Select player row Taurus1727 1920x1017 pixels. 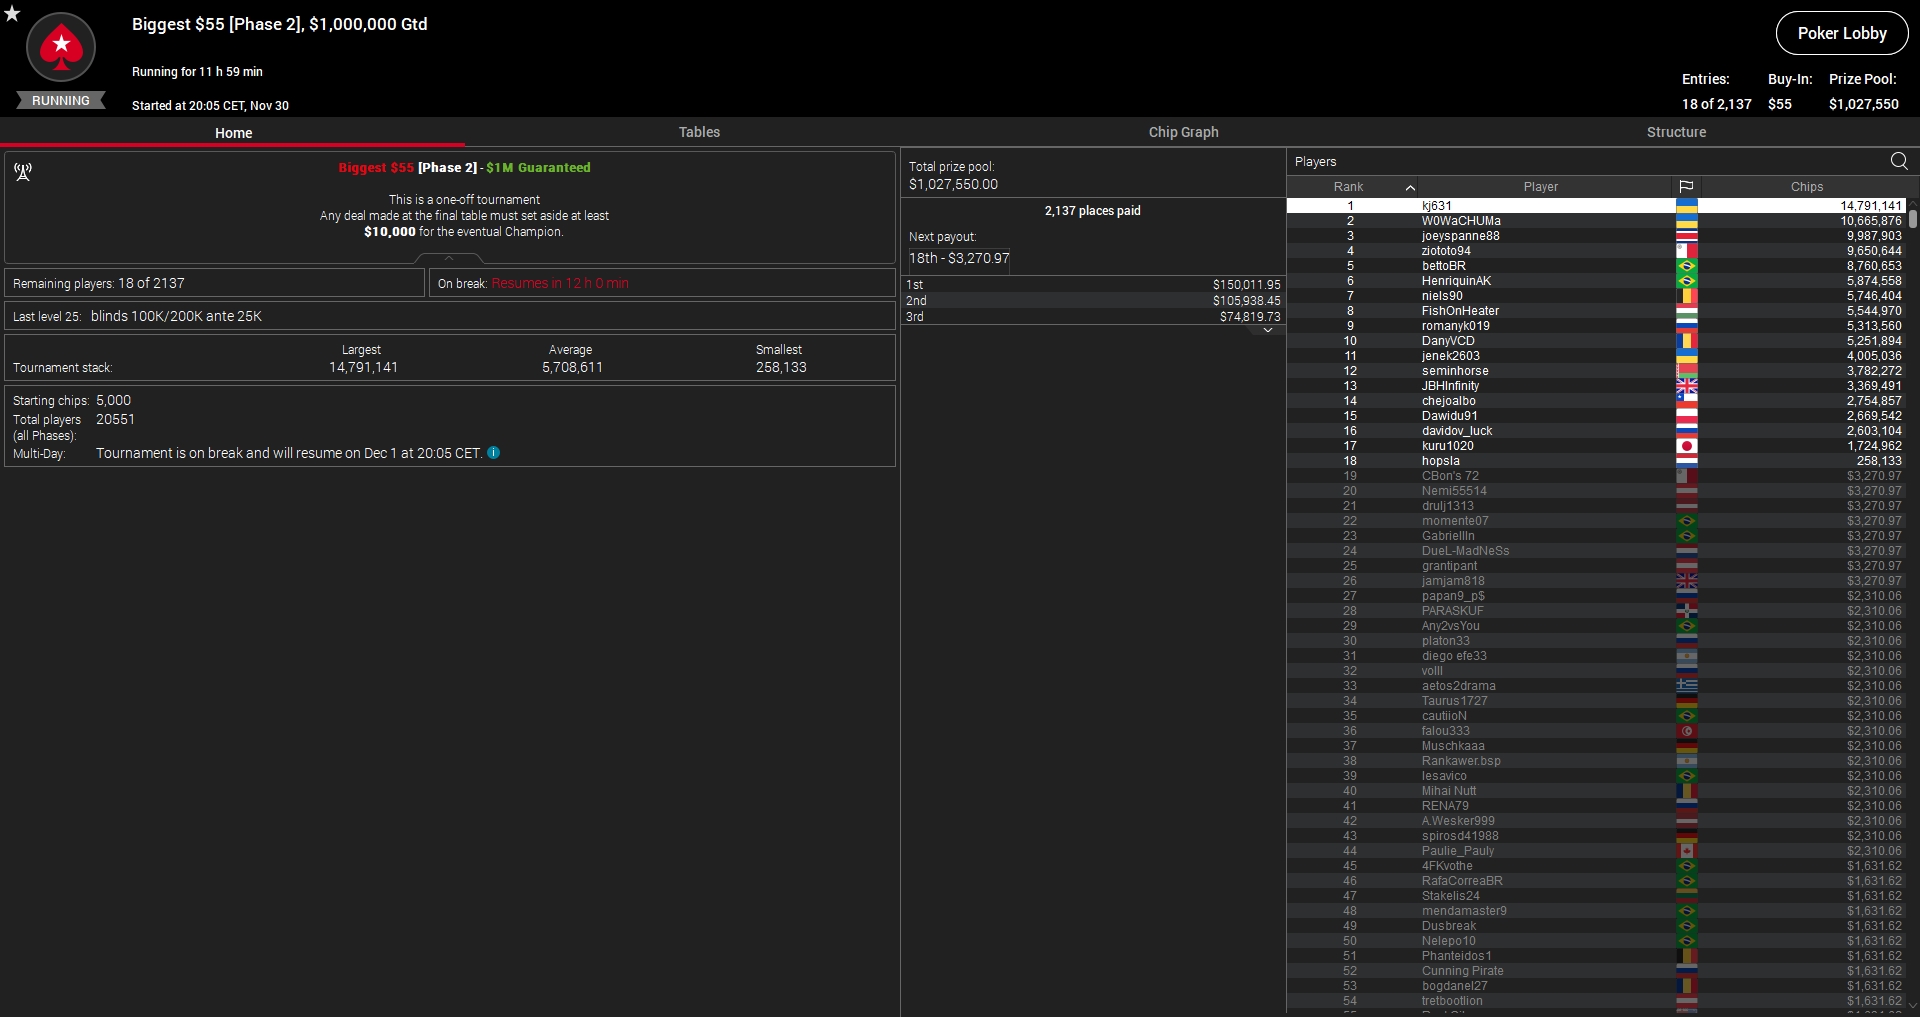(x=1596, y=701)
